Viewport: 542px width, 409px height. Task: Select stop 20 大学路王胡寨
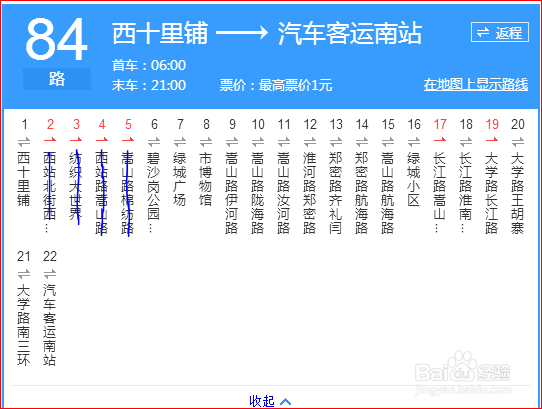click(518, 193)
